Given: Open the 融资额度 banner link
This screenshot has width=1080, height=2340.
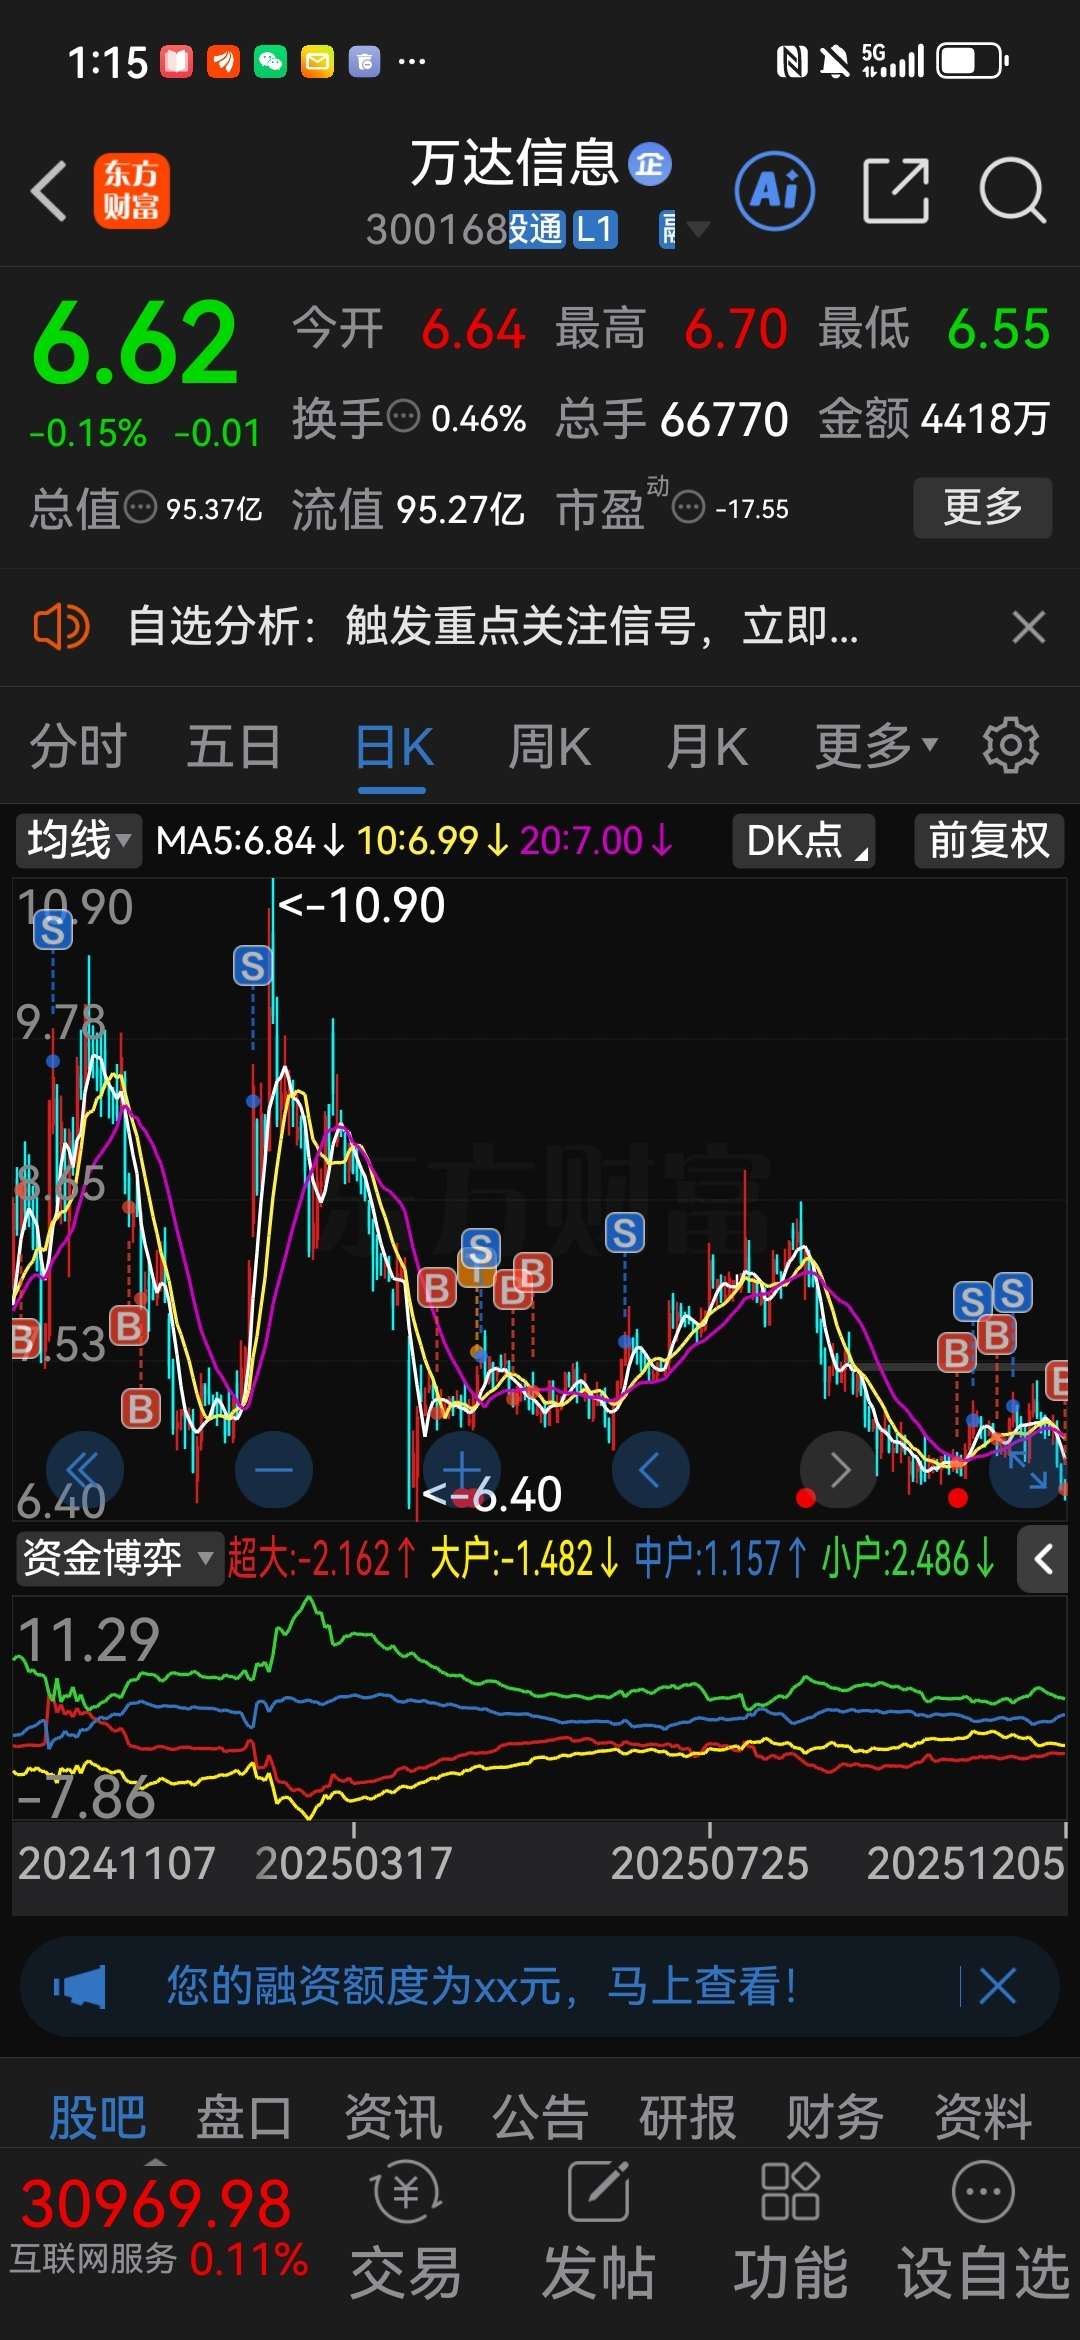Looking at the screenshot, I should [x=482, y=1986].
